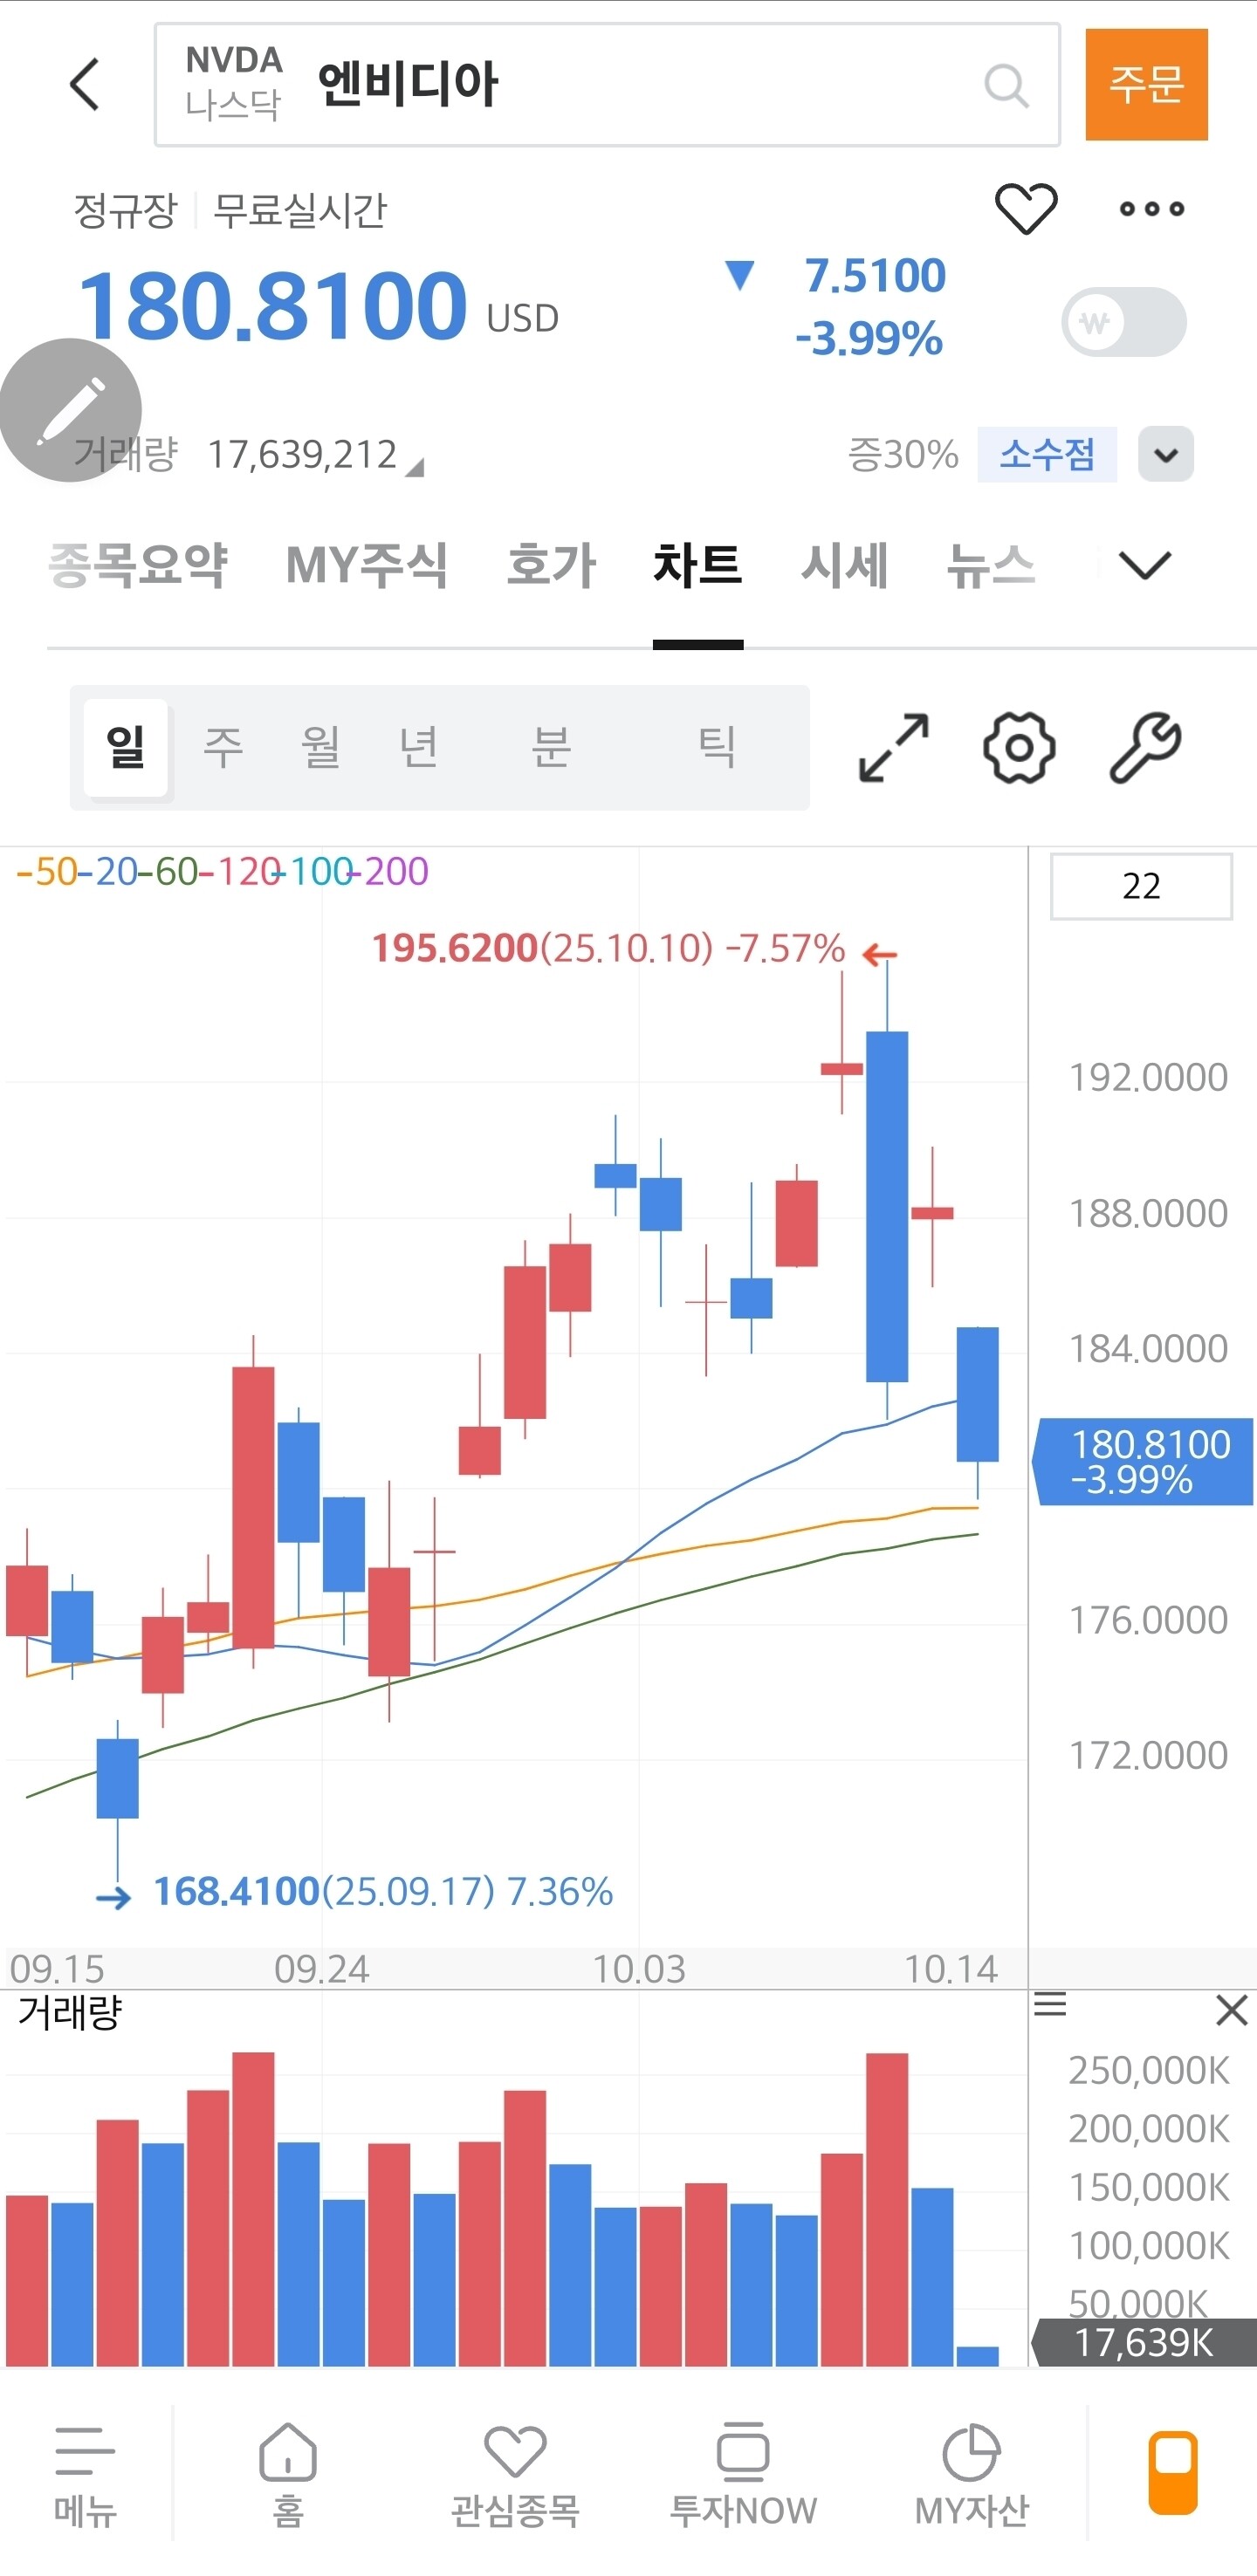The width and height of the screenshot is (1257, 2576).
Task: Open 관심종목 watchlist in bottom bar
Action: (515, 2473)
